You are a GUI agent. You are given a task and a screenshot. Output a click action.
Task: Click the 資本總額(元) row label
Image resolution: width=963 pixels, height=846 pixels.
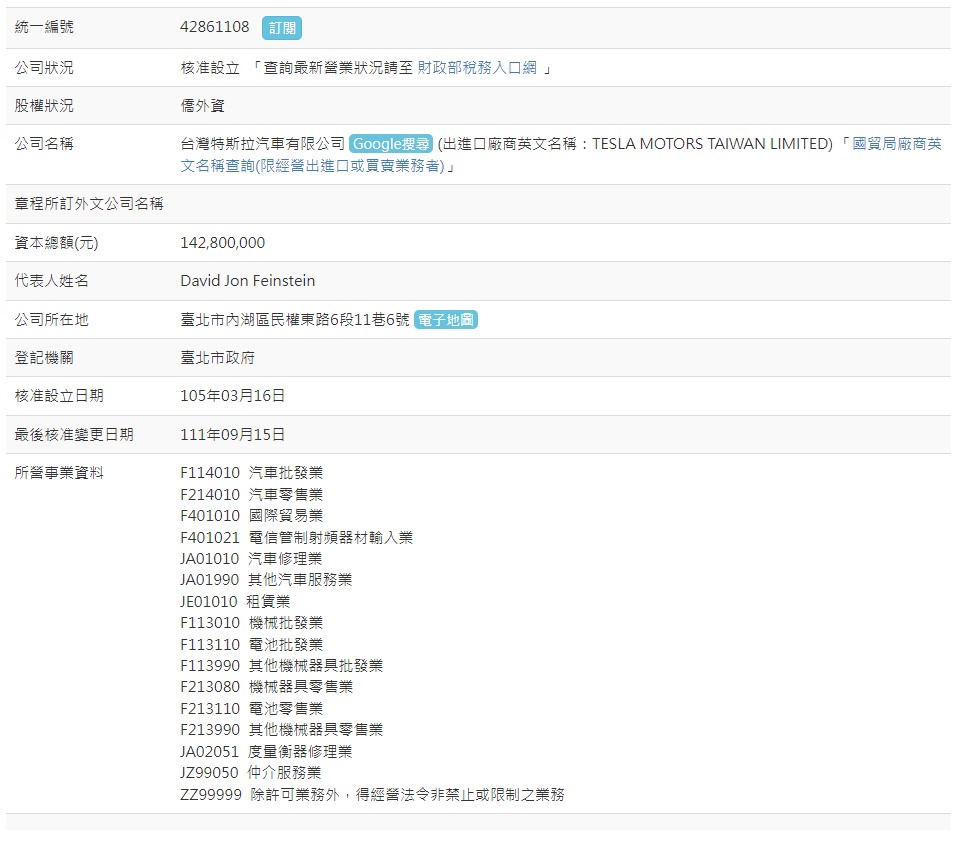[57, 243]
